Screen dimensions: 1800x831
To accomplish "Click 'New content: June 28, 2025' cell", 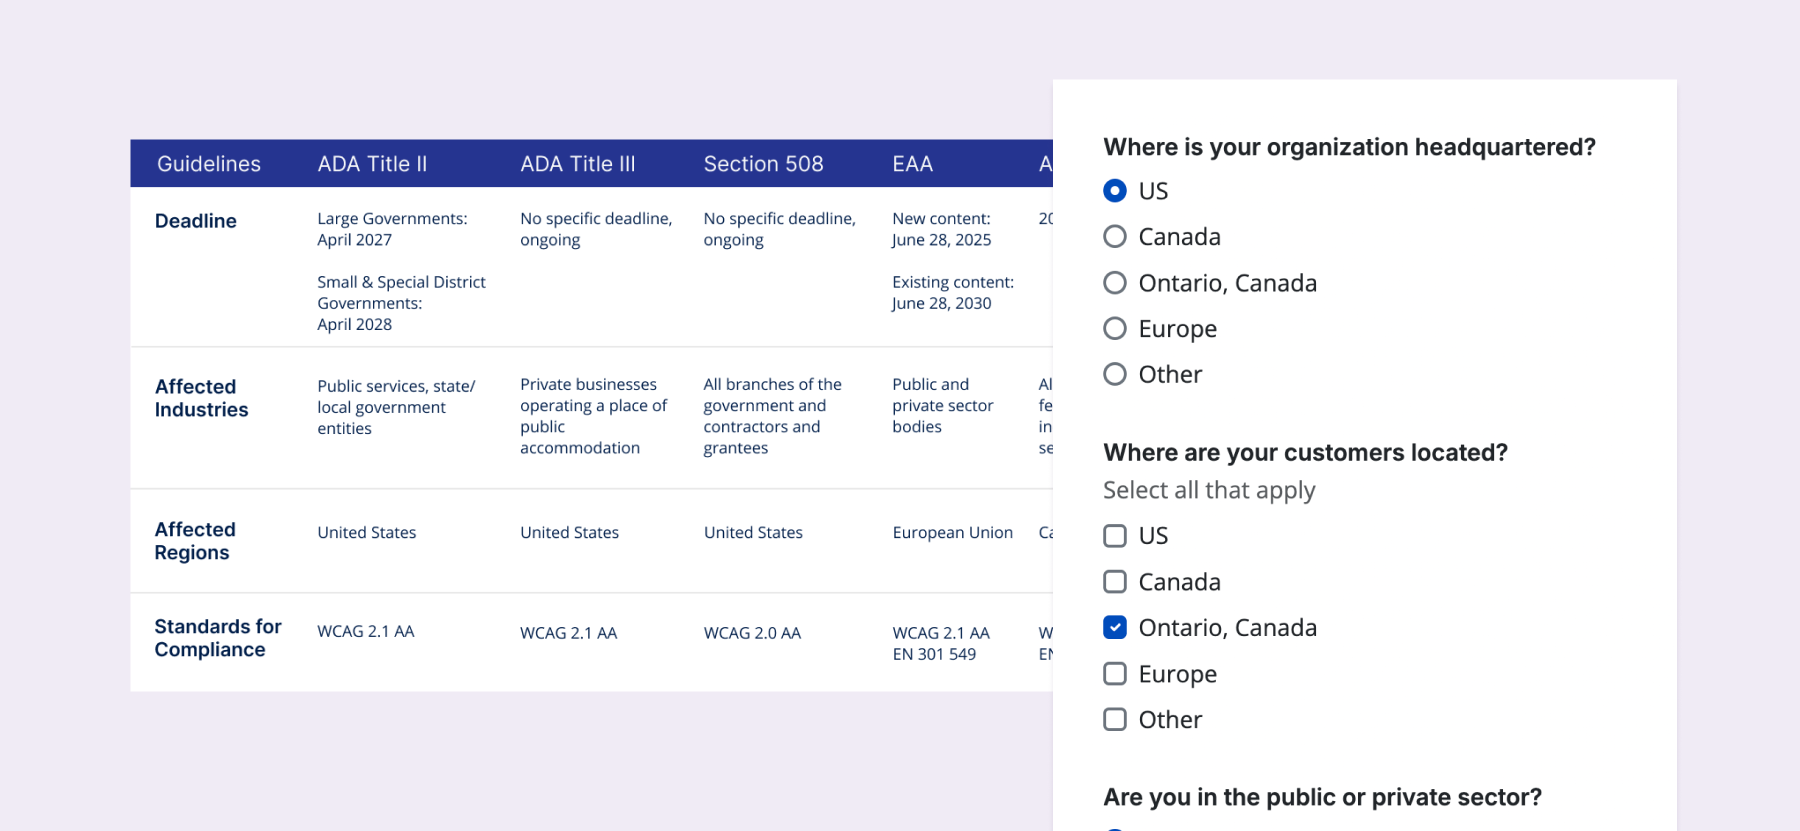I will pyautogui.click(x=941, y=229).
